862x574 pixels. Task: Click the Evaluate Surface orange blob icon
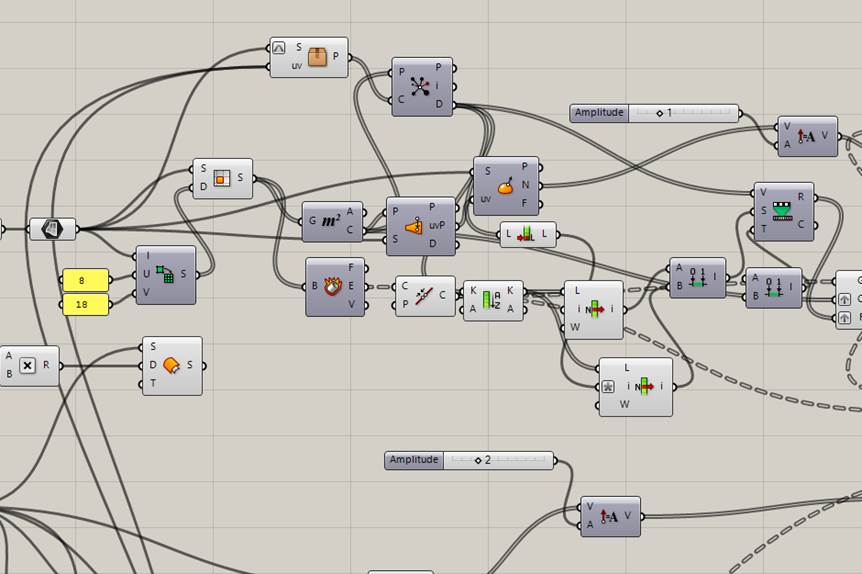pyautogui.click(x=506, y=186)
